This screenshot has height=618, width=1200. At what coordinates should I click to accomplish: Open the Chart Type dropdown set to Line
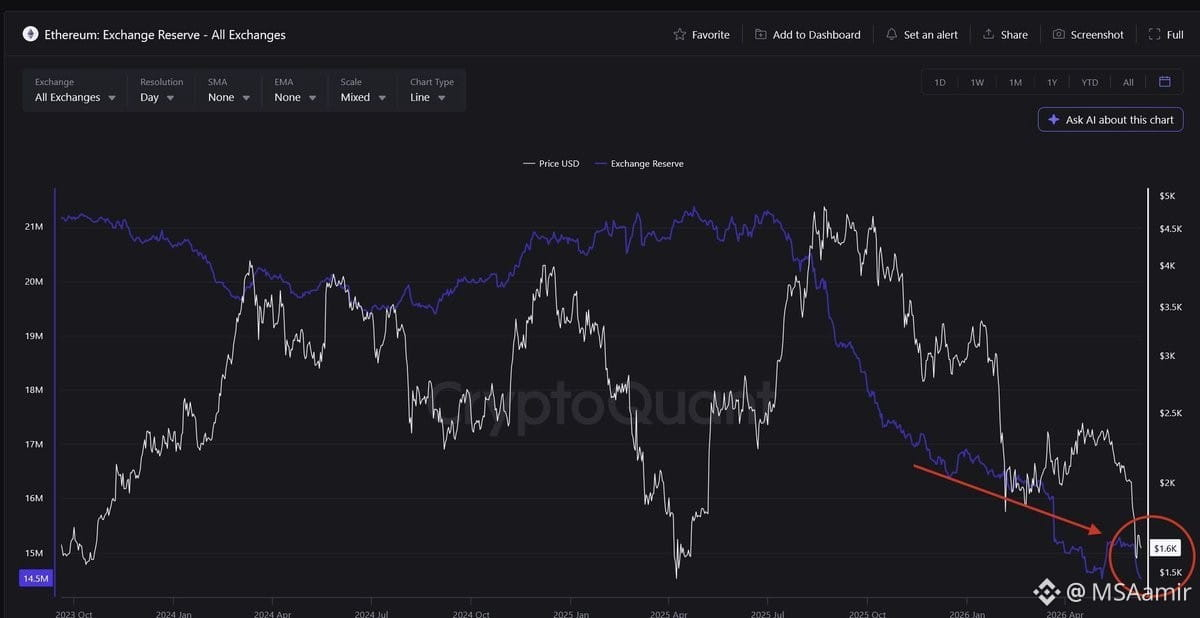click(431, 90)
